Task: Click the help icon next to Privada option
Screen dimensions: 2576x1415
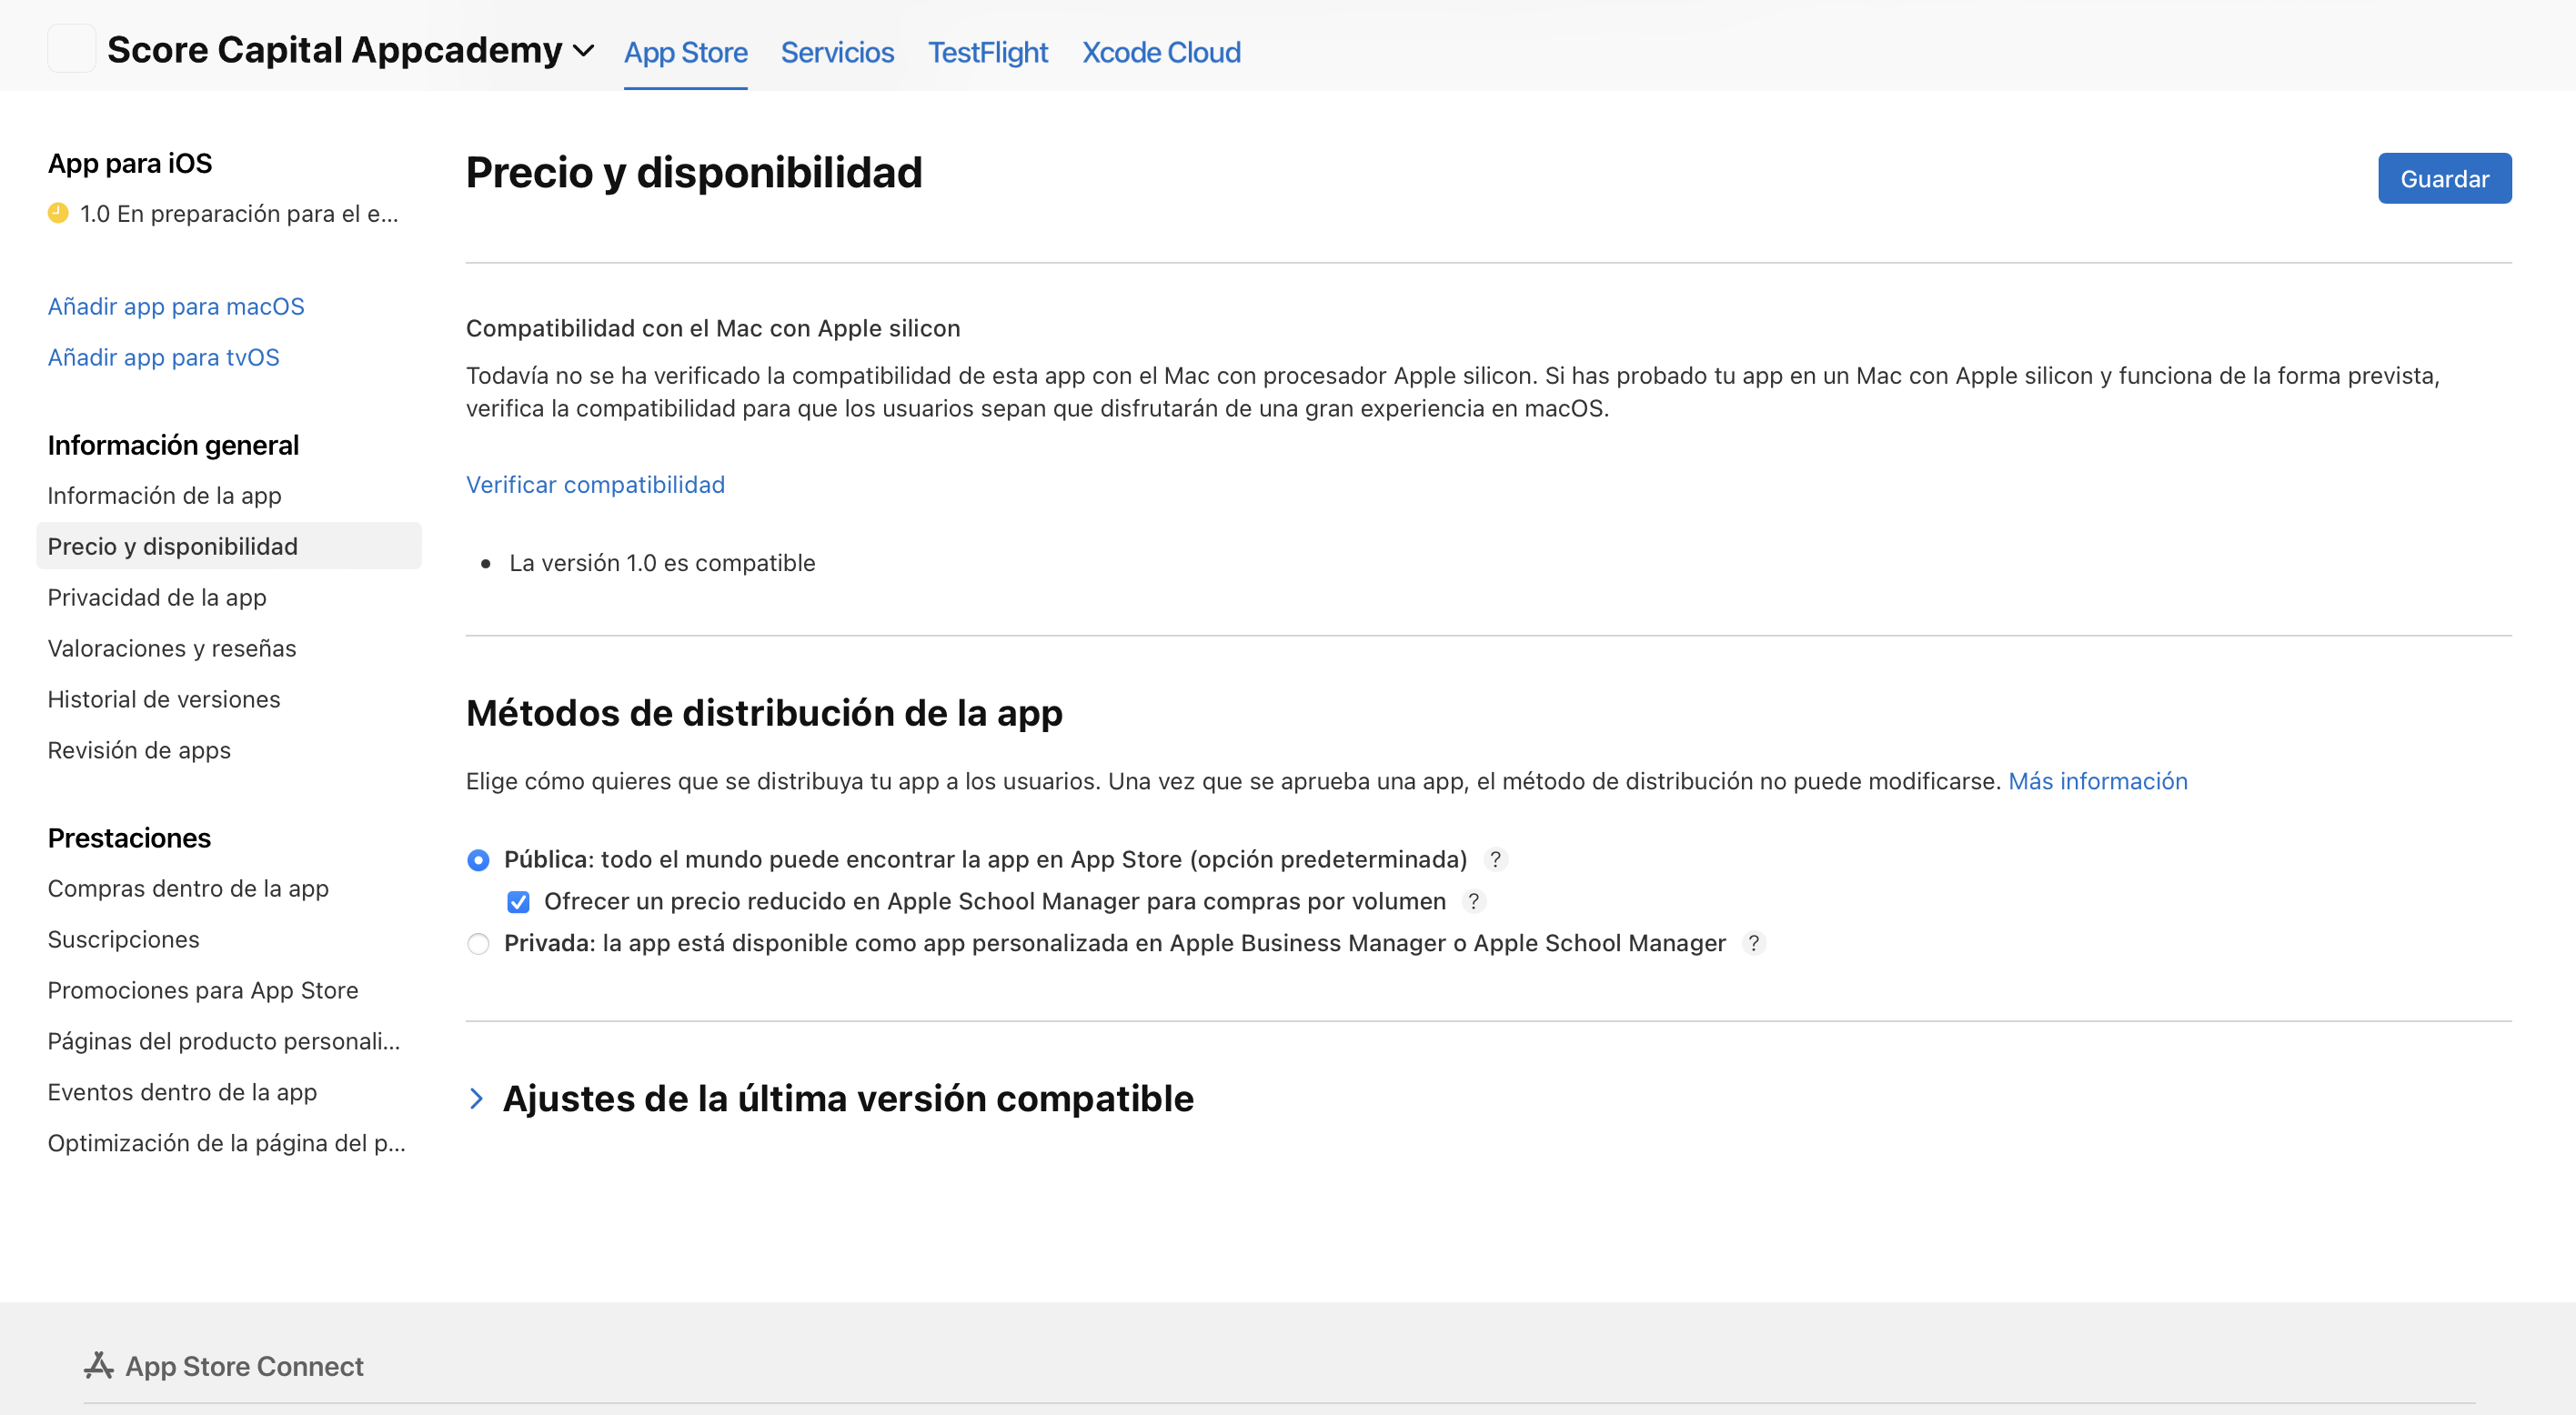Action: click(1753, 943)
